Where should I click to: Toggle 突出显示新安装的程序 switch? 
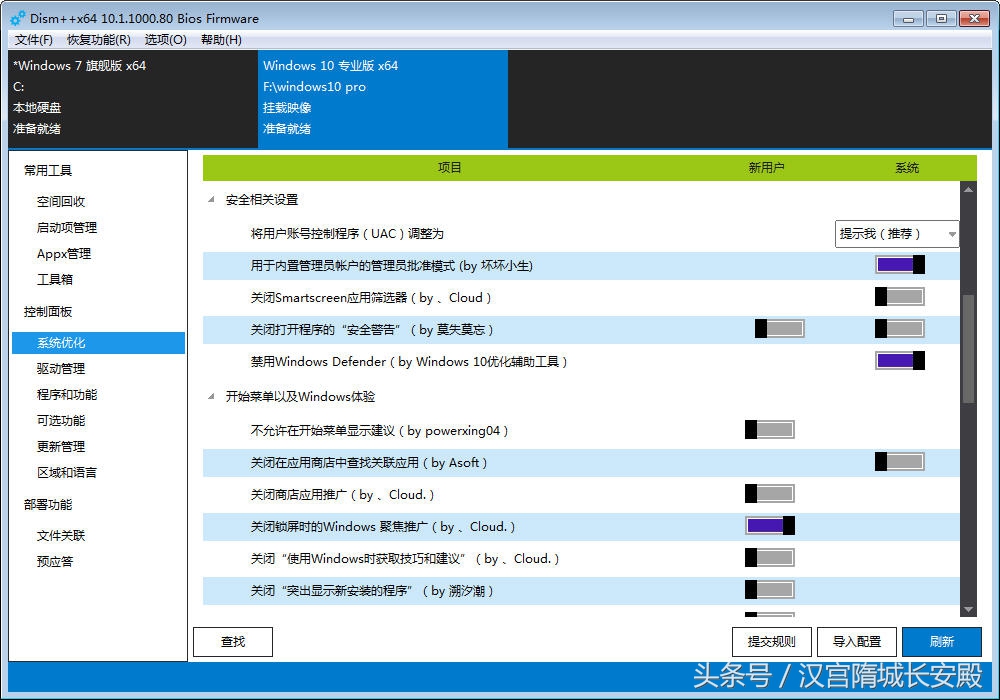770,590
